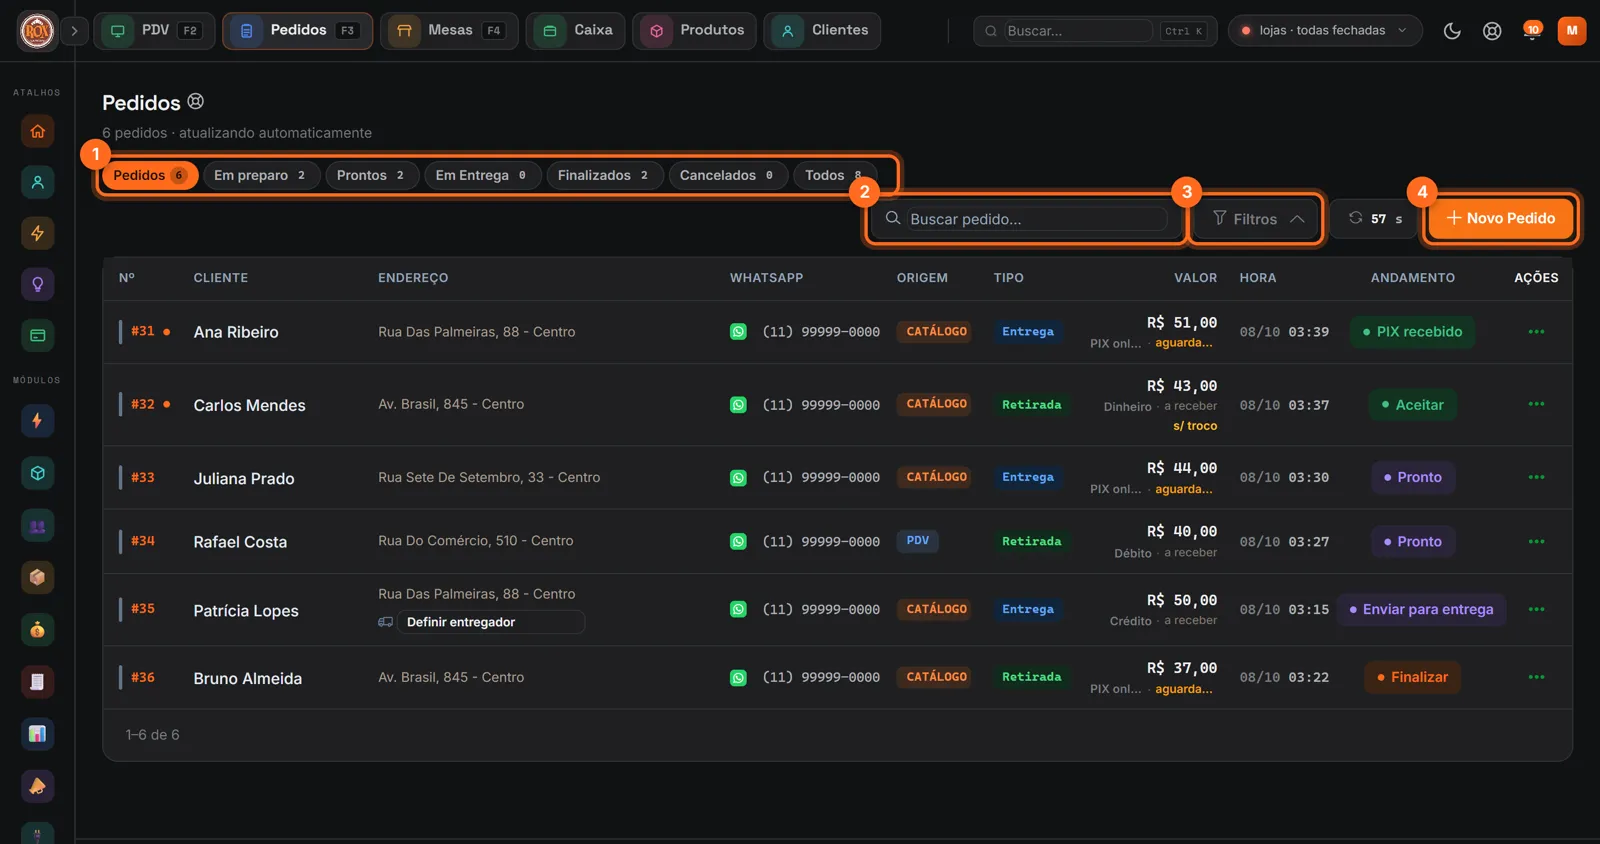The image size is (1600, 844).
Task: Open the lojas todas fechadas dropdown
Action: (x=1325, y=31)
